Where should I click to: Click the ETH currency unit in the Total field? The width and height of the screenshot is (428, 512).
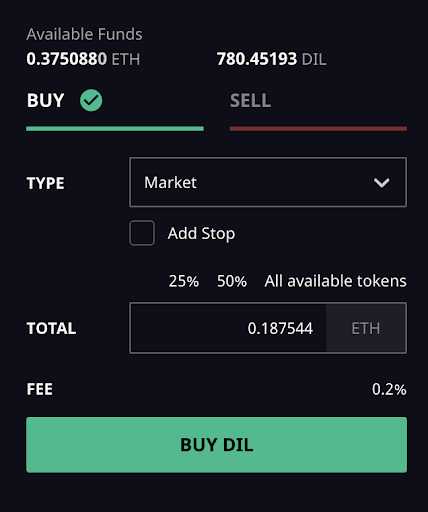[366, 328]
